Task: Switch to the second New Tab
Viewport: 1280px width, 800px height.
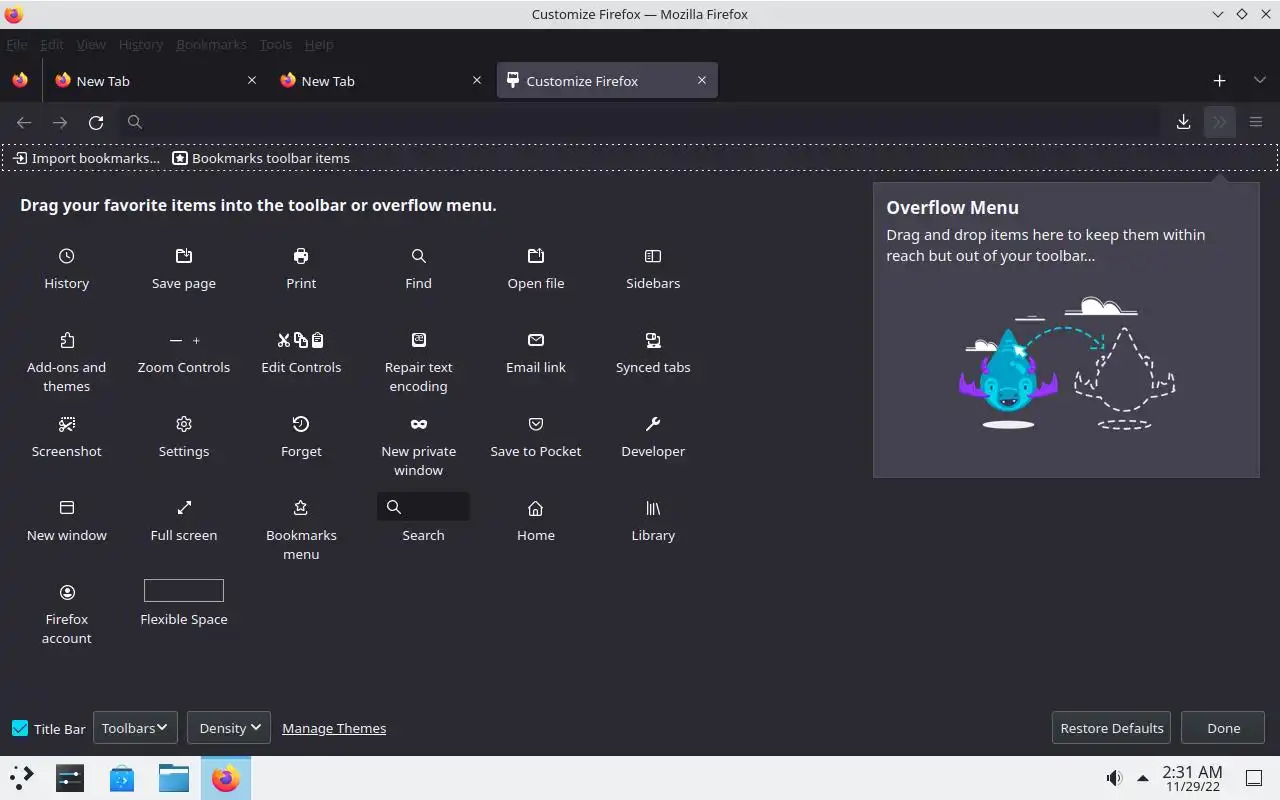Action: pos(380,81)
